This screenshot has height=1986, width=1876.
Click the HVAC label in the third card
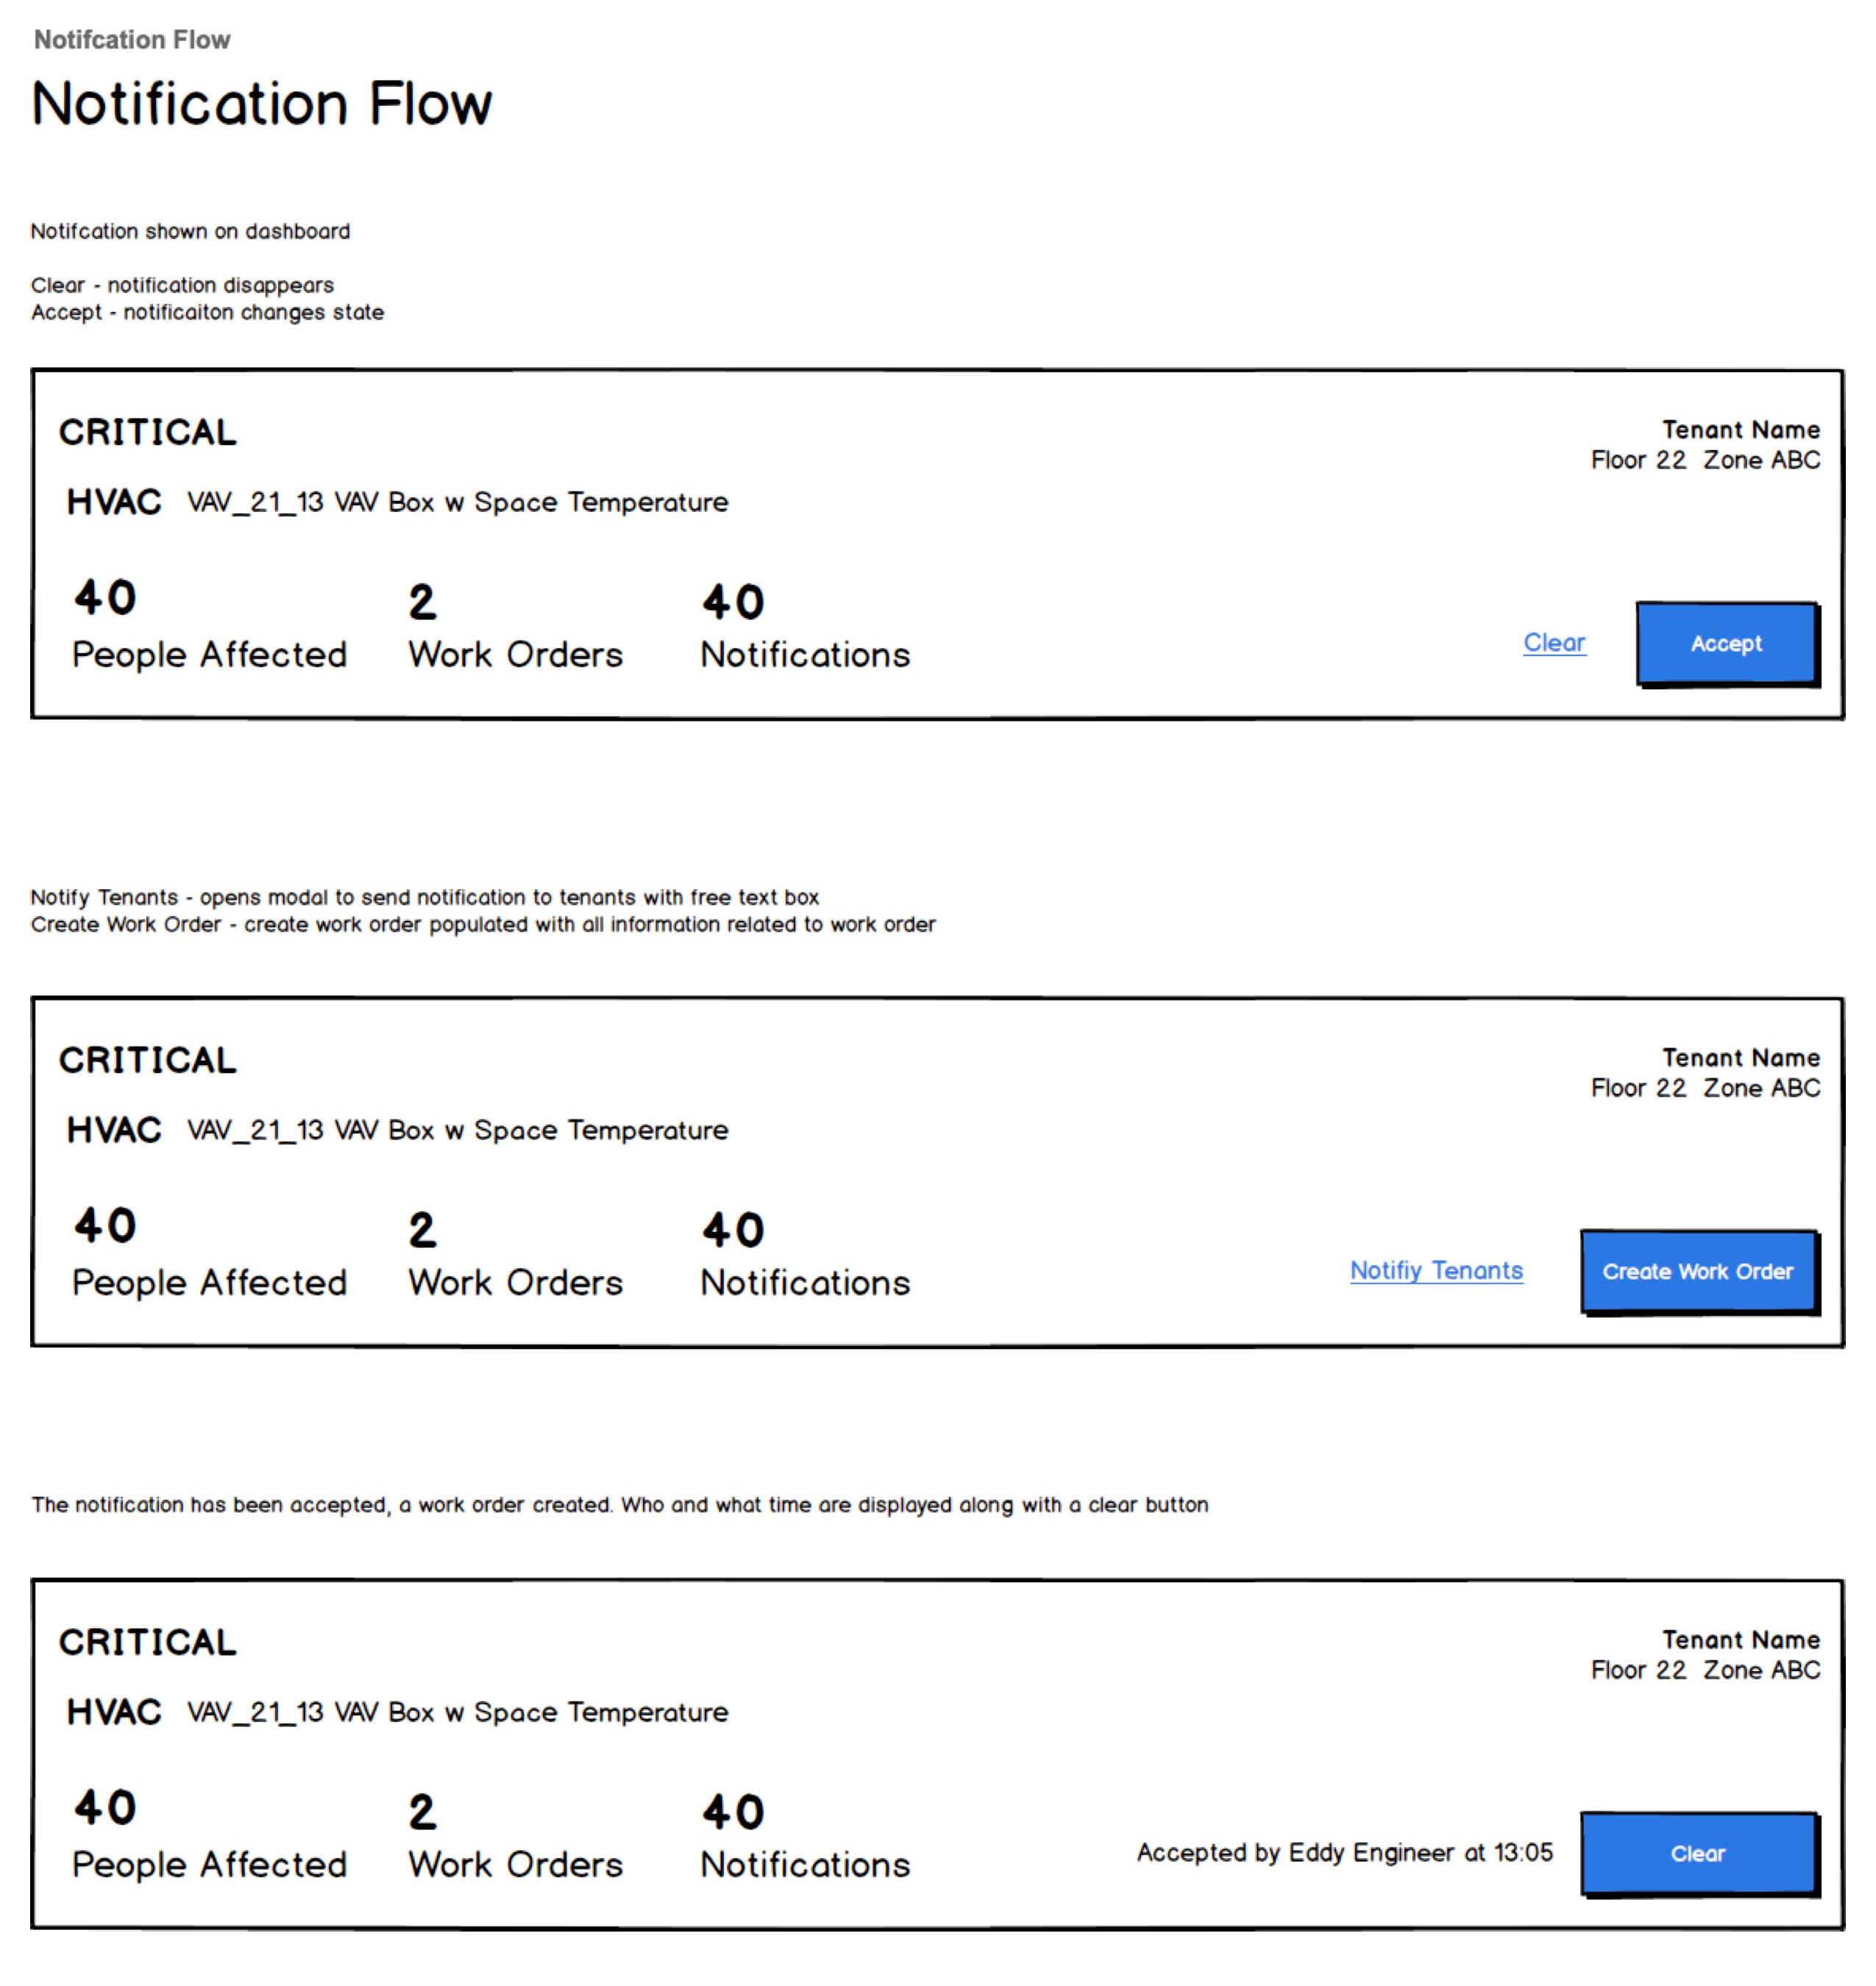[x=114, y=1712]
